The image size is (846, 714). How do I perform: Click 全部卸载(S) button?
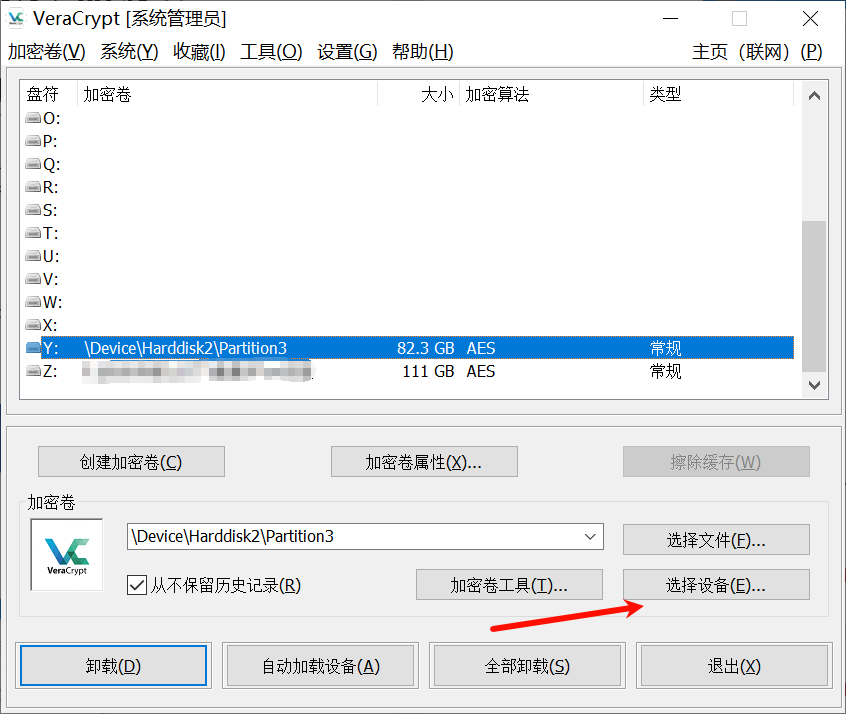click(x=527, y=666)
